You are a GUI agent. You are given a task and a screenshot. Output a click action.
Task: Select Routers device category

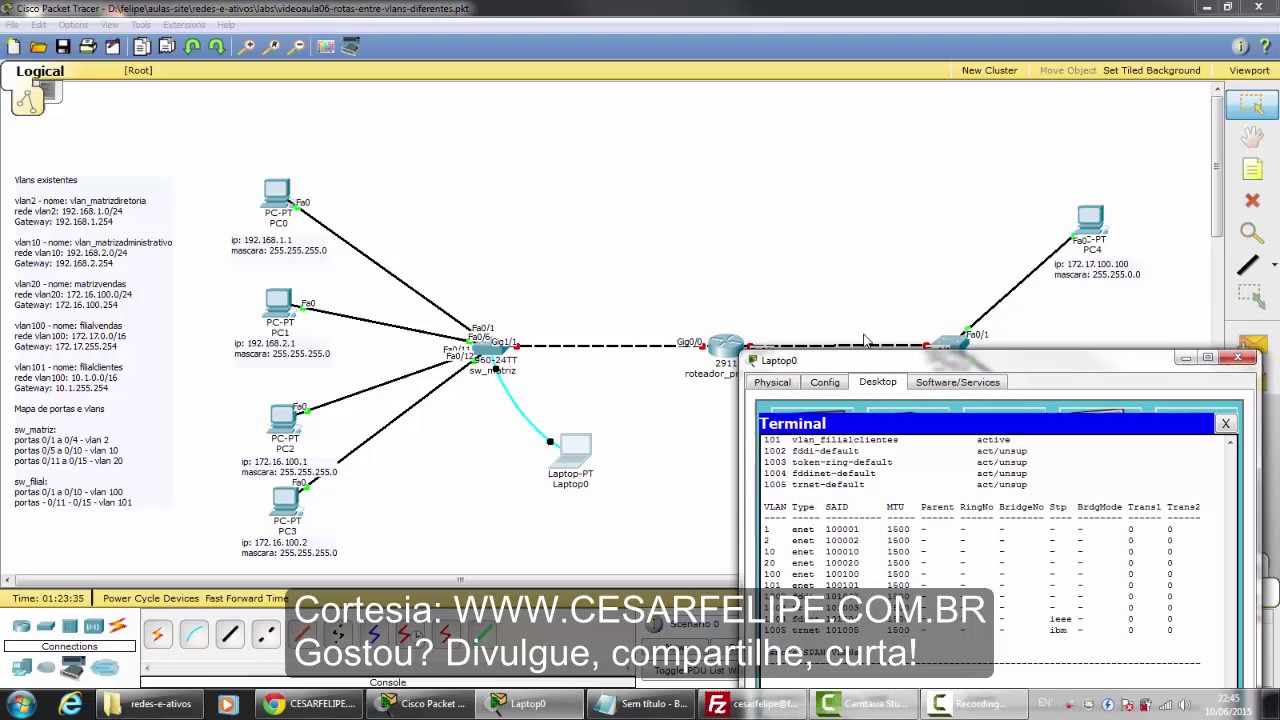tap(21, 626)
